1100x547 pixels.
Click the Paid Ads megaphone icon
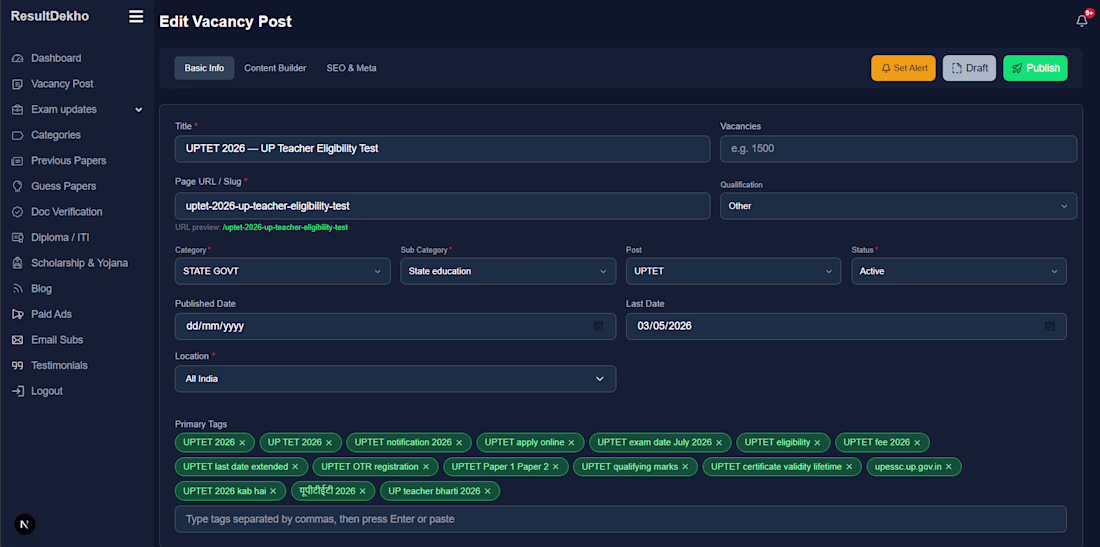(x=18, y=314)
